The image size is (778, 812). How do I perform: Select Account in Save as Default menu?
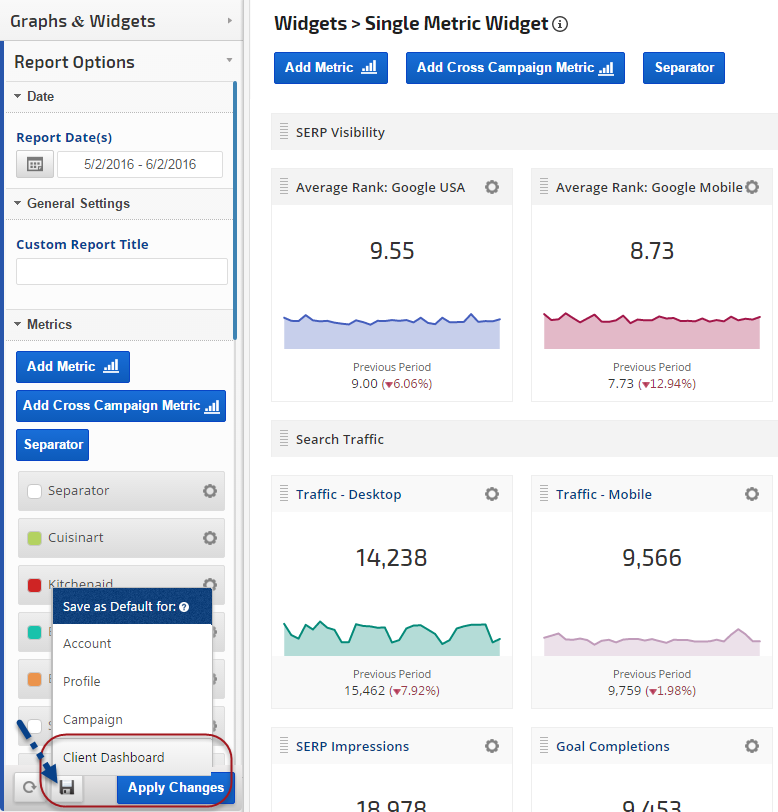(88, 644)
